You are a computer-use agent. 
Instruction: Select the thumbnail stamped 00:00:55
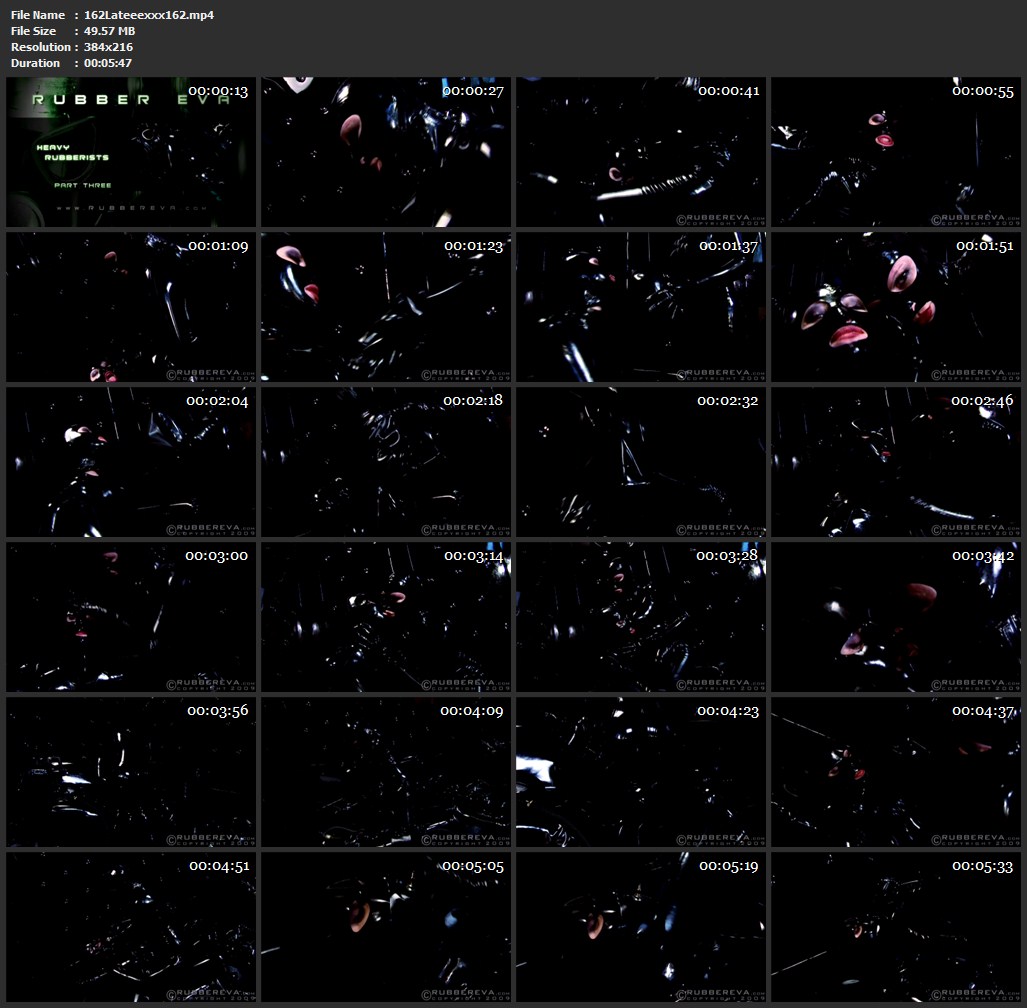tap(895, 152)
